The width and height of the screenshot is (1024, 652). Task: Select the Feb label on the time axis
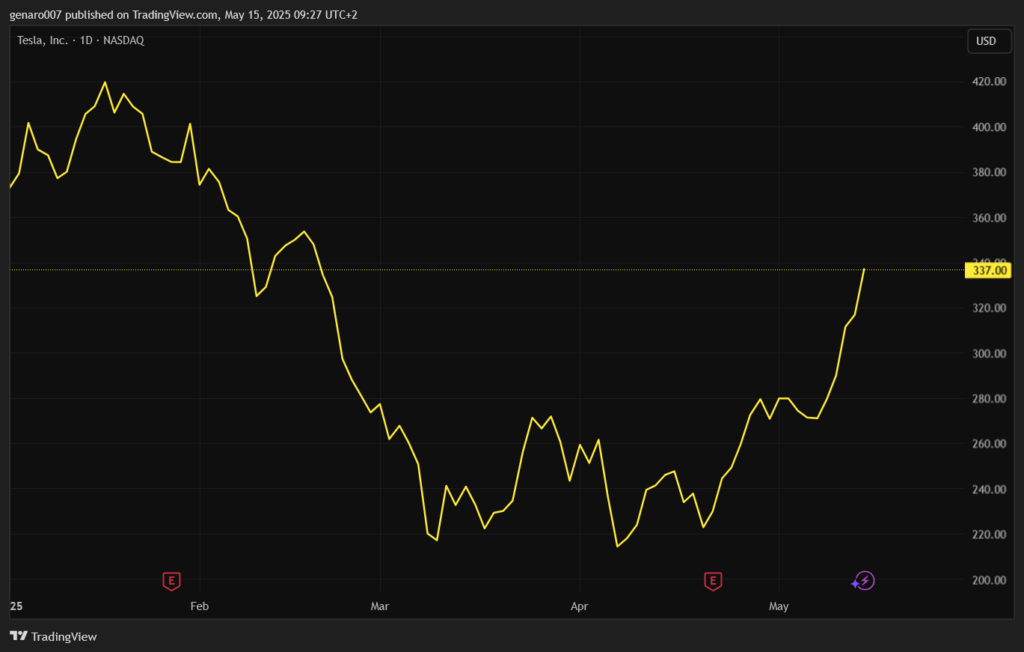(199, 606)
